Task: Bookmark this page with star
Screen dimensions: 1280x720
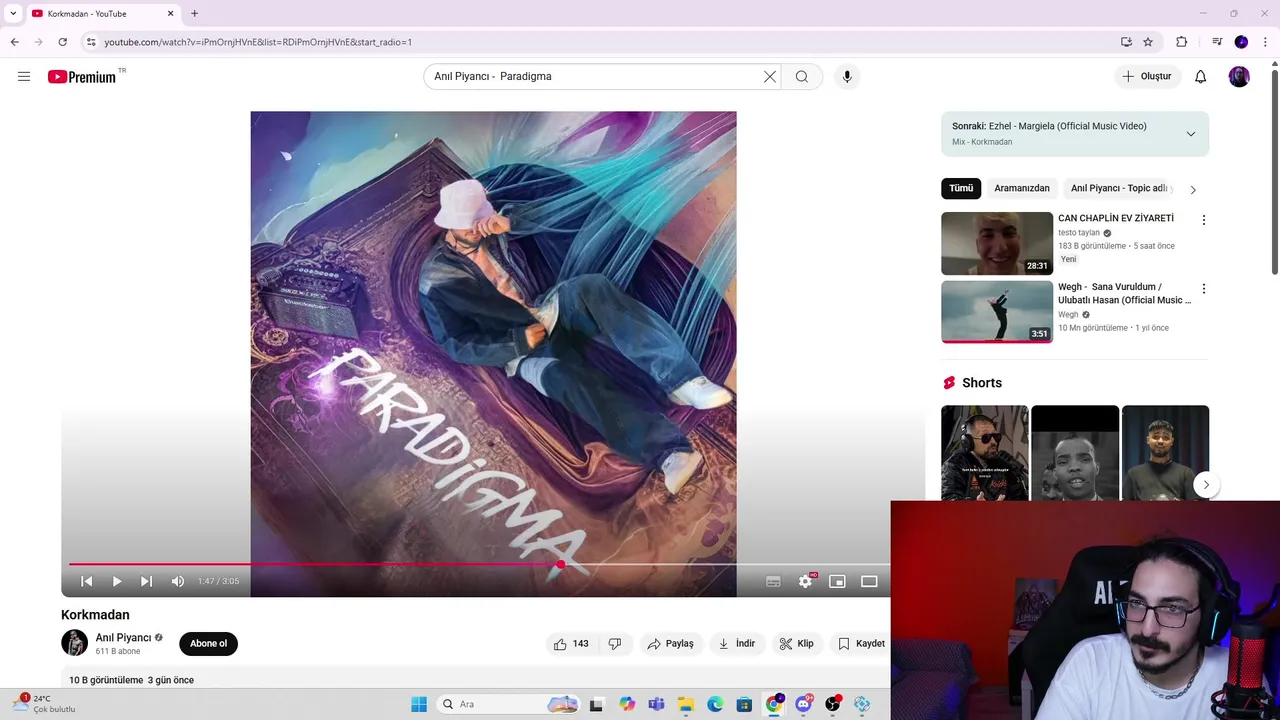Action: (1148, 42)
